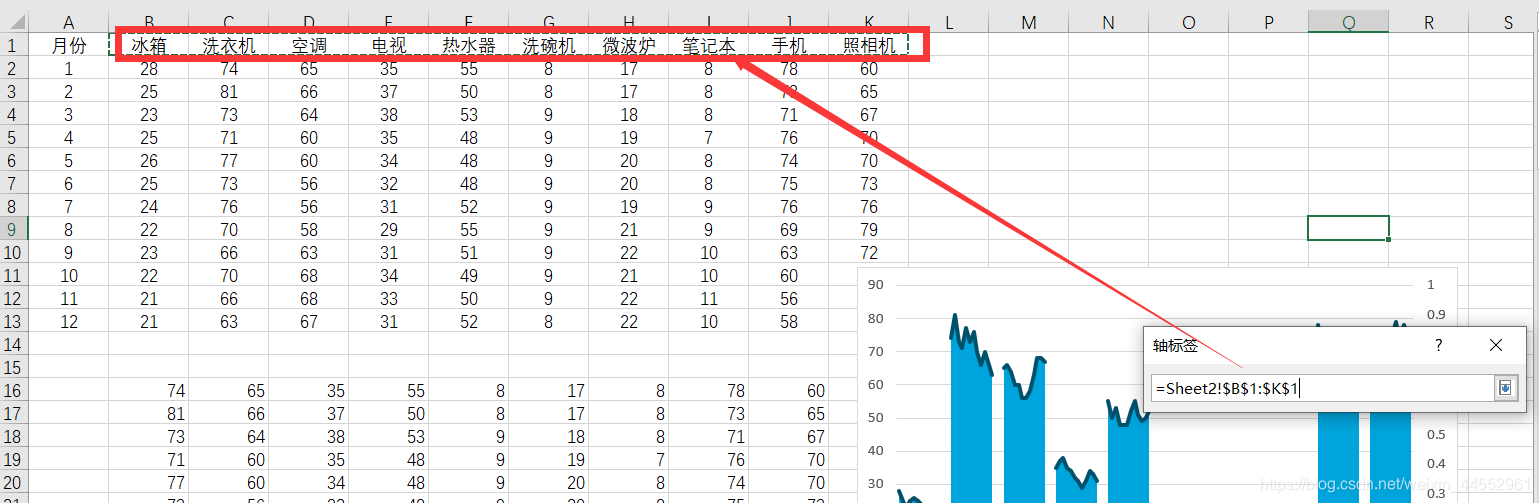This screenshot has width=1539, height=503.
Task: Click the collapse-dialog range selector icon
Action: coord(1506,388)
